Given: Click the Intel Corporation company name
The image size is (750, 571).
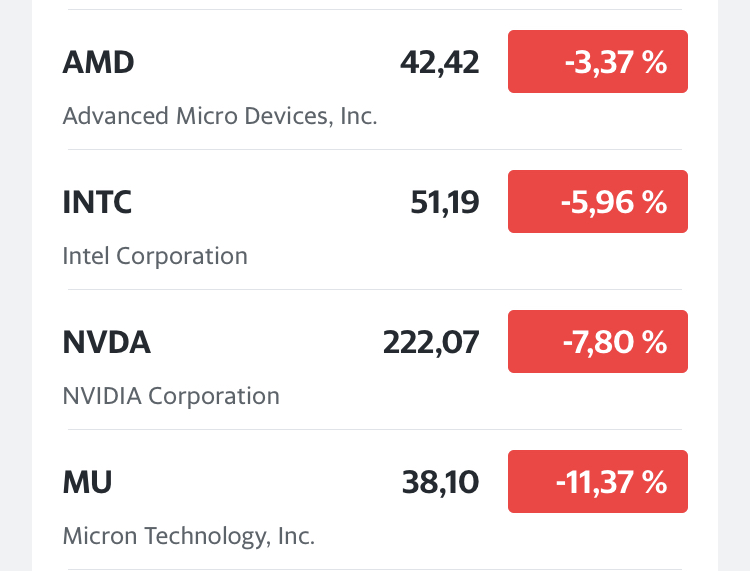Looking at the screenshot, I should pos(155,256).
